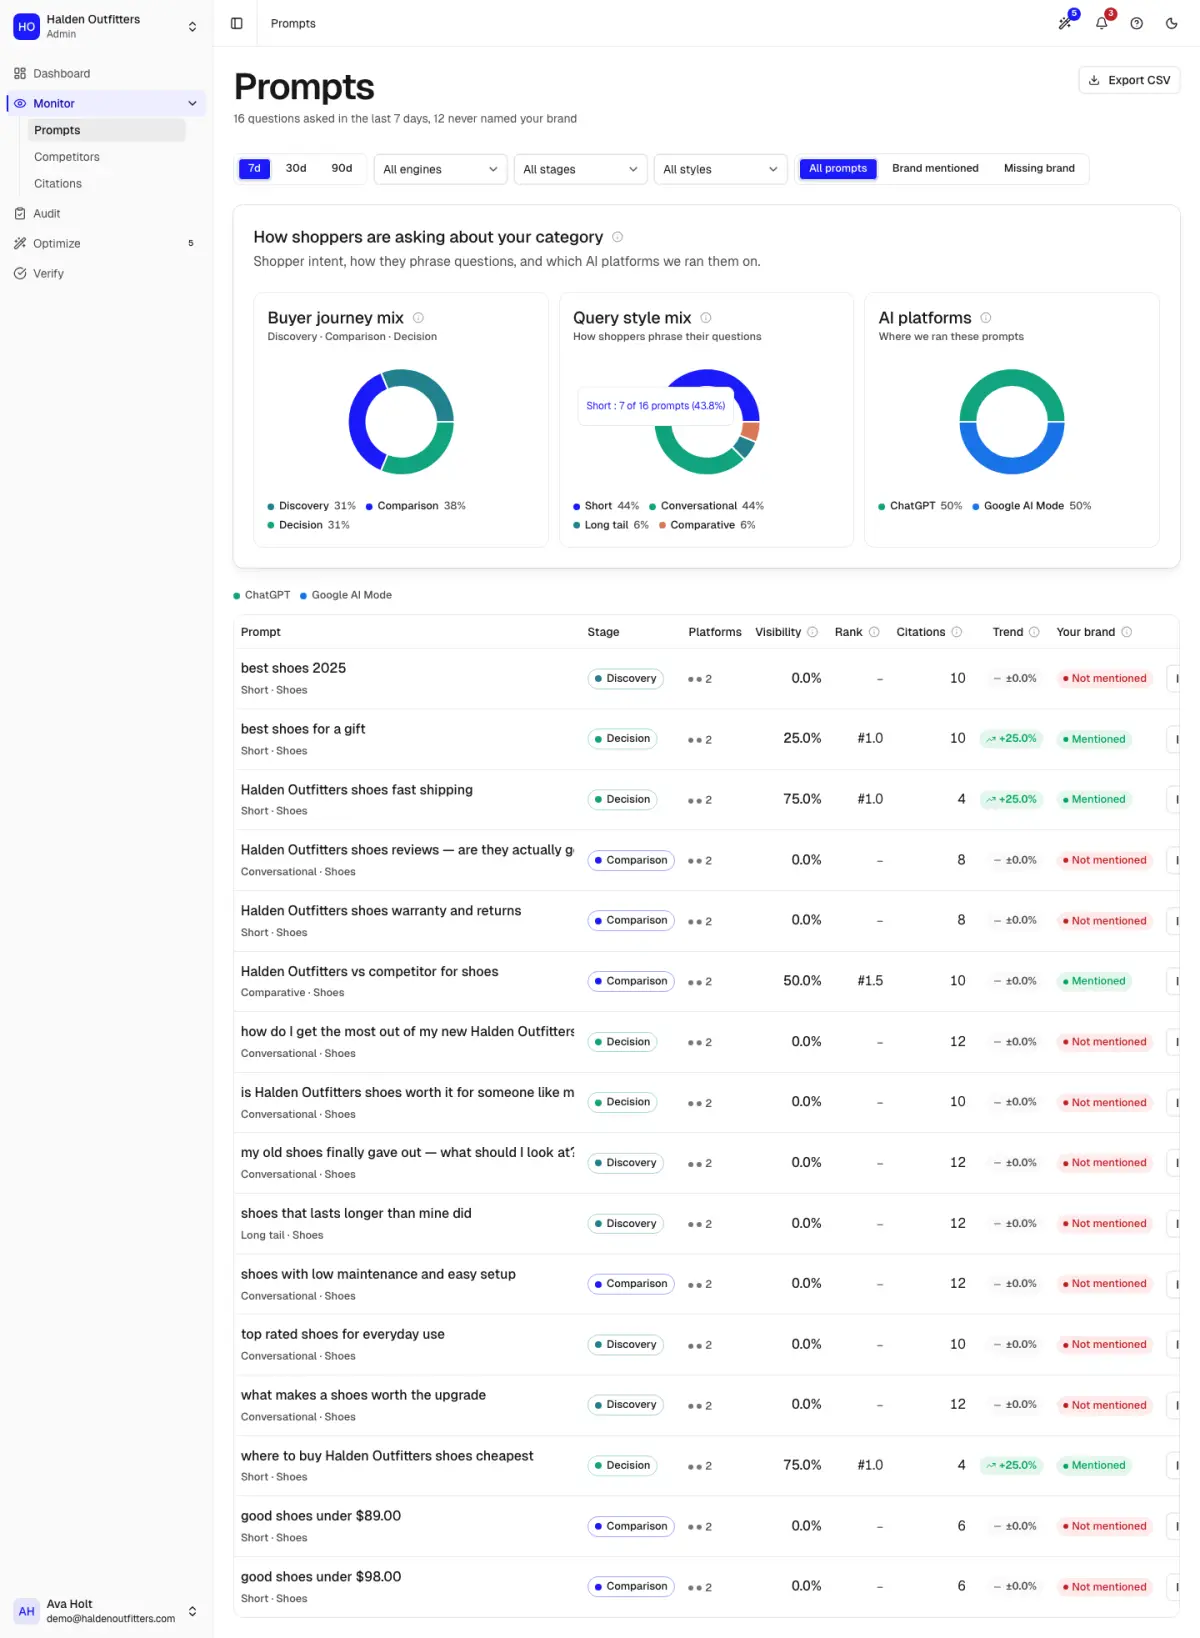The height and width of the screenshot is (1638, 1200).
Task: Open the Dashboard icon in sidebar
Action: (x=20, y=73)
